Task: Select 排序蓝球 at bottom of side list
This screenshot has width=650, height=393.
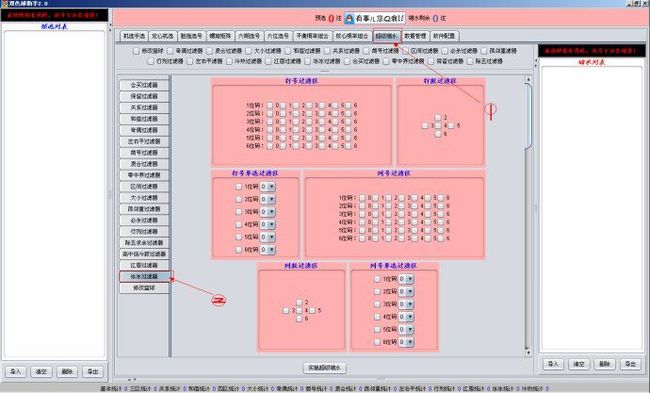Action: coord(144,288)
